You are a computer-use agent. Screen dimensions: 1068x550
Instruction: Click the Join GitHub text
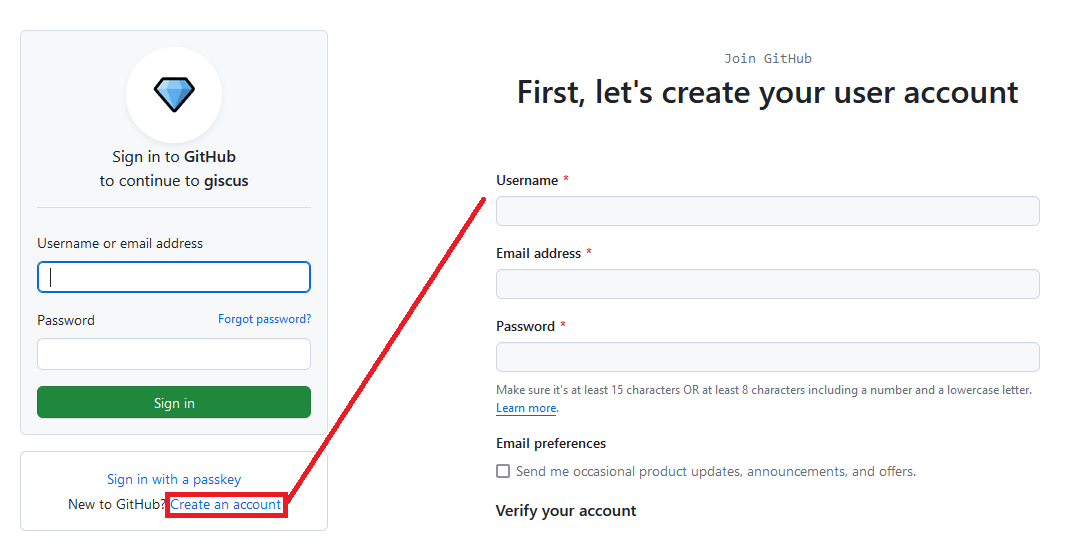[768, 59]
